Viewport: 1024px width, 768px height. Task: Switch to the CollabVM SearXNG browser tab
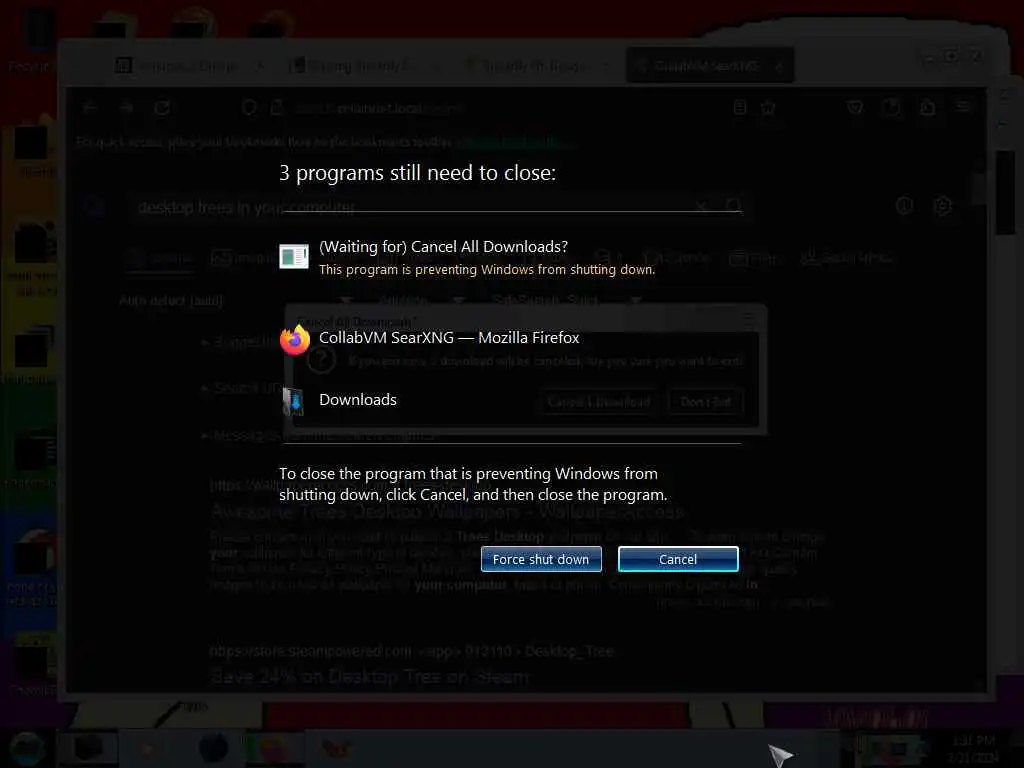pos(709,65)
